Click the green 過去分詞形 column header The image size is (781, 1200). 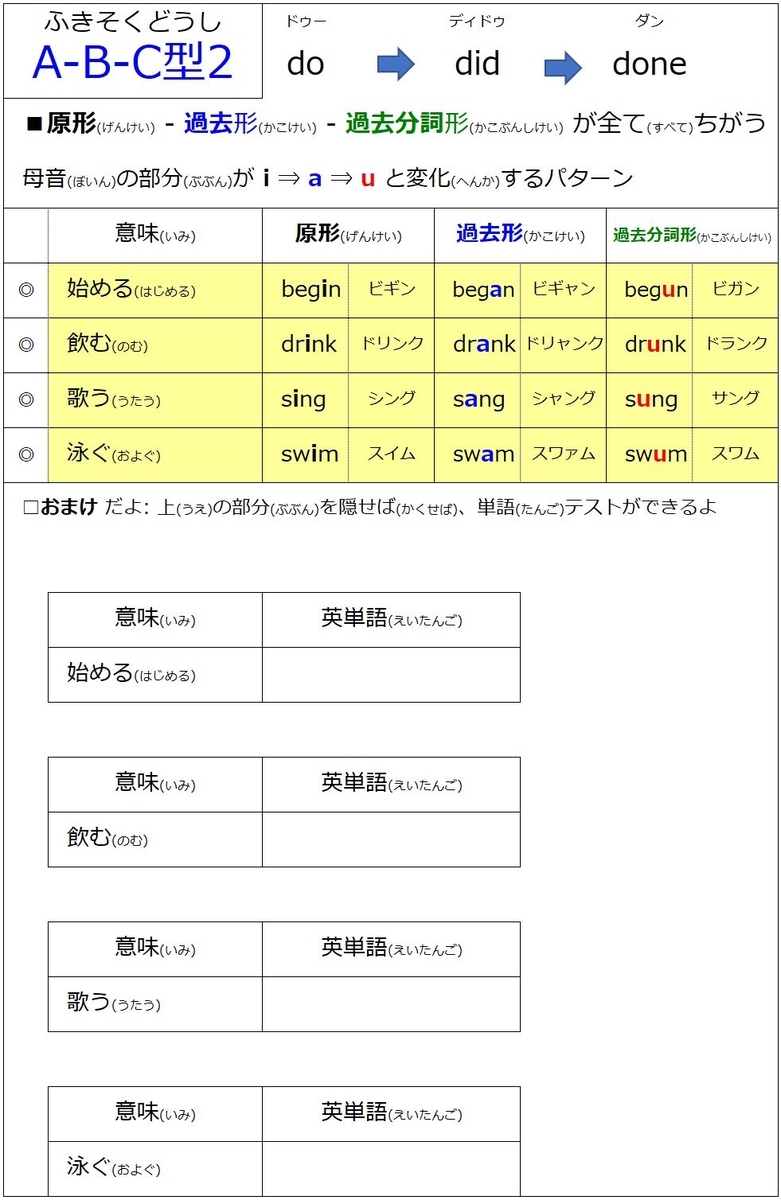(x=692, y=236)
